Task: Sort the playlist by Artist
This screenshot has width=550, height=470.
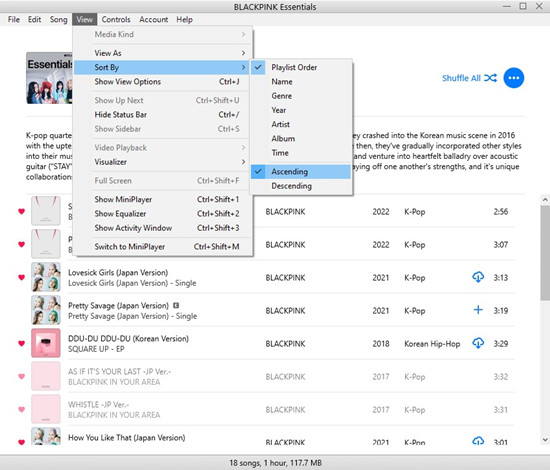Action: pos(301,124)
